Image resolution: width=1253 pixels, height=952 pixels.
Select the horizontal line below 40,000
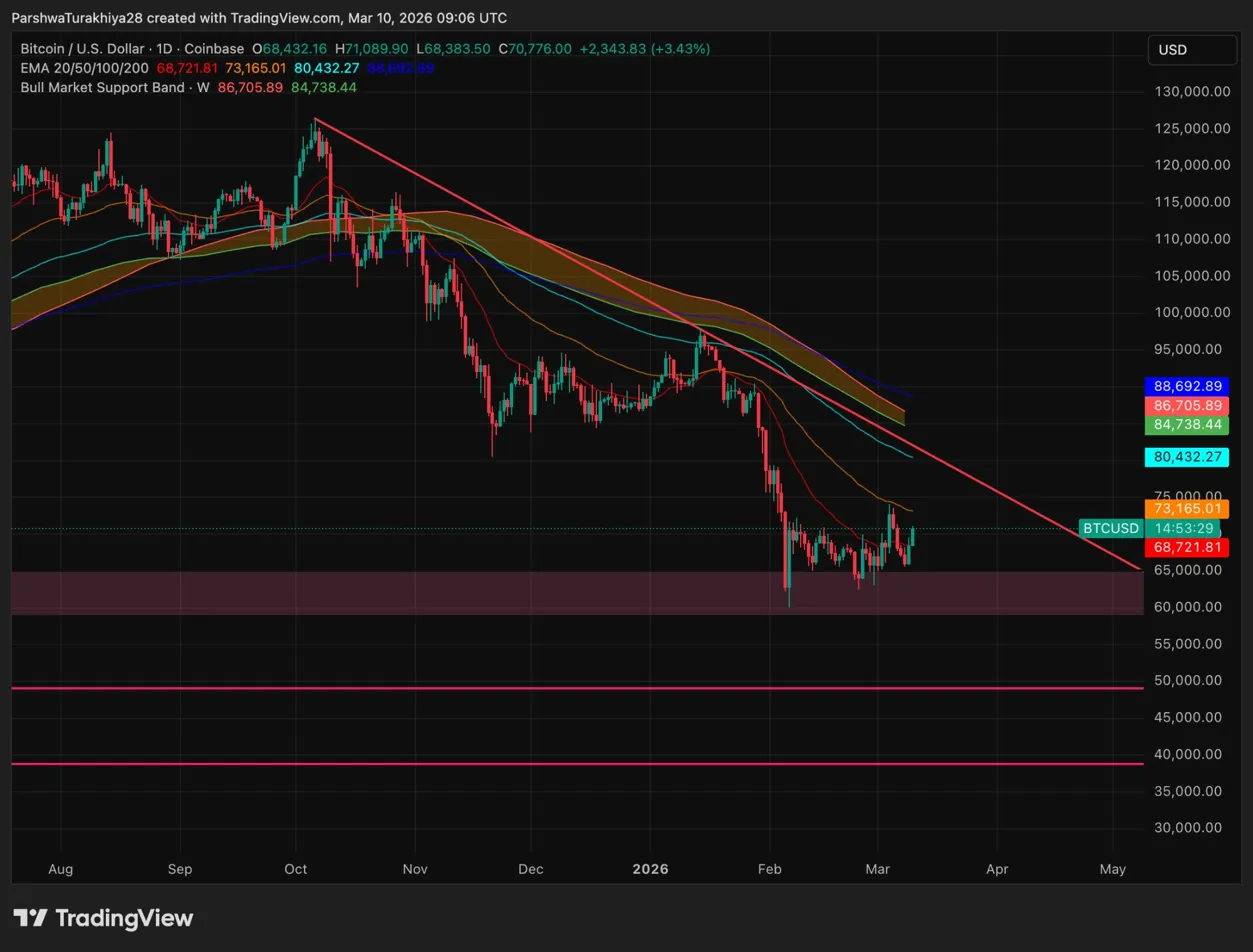(500, 764)
